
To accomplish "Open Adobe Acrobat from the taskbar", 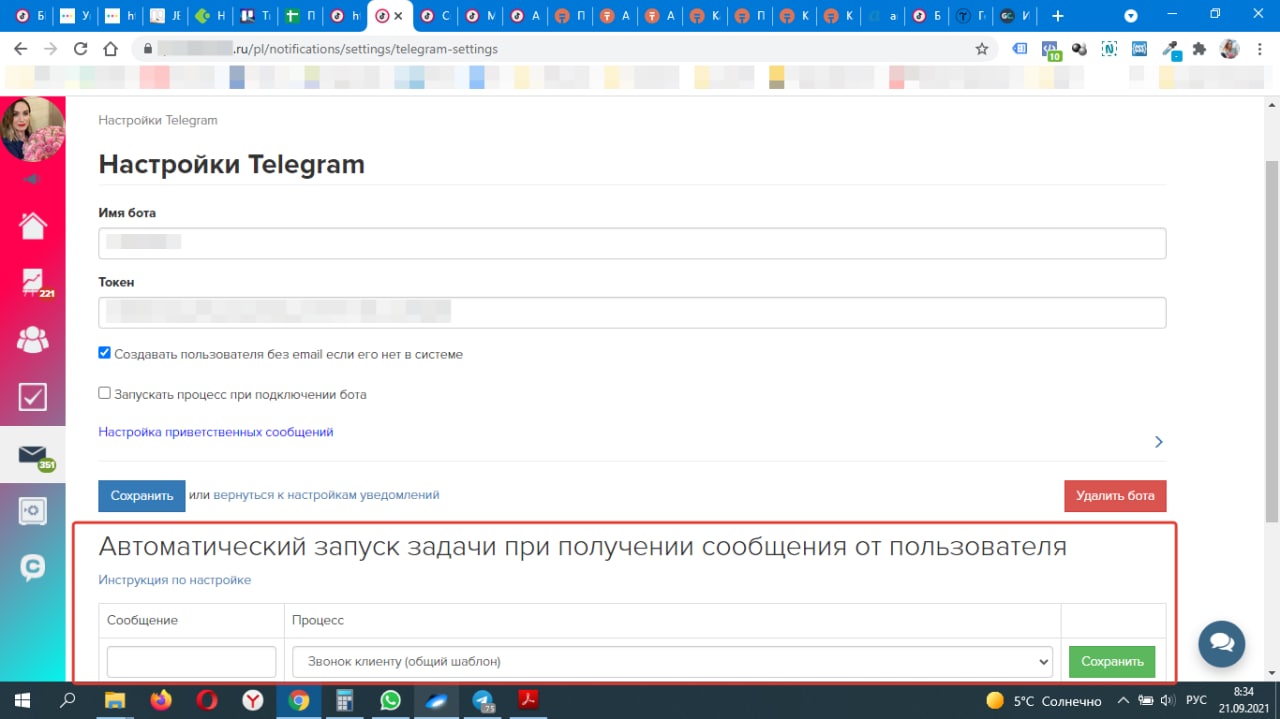I will click(x=529, y=700).
